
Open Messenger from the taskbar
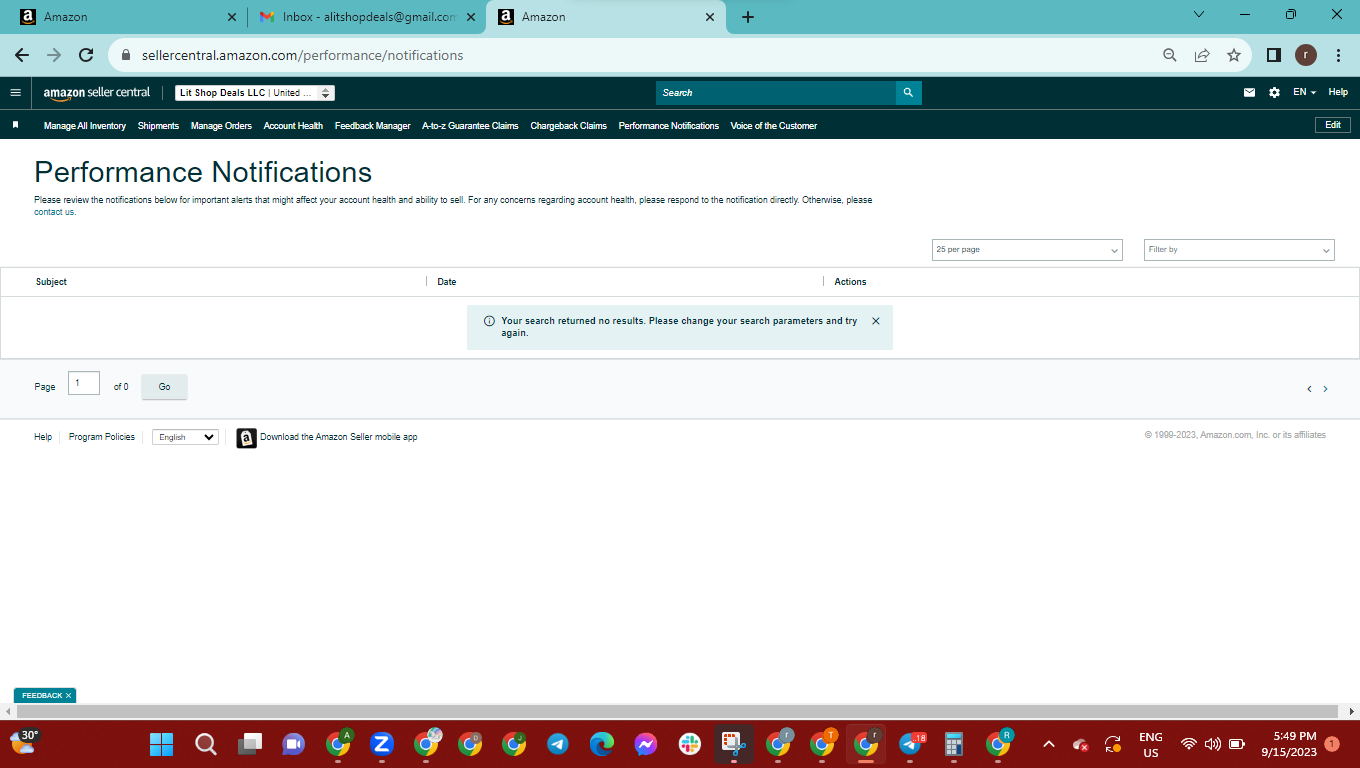click(645, 744)
